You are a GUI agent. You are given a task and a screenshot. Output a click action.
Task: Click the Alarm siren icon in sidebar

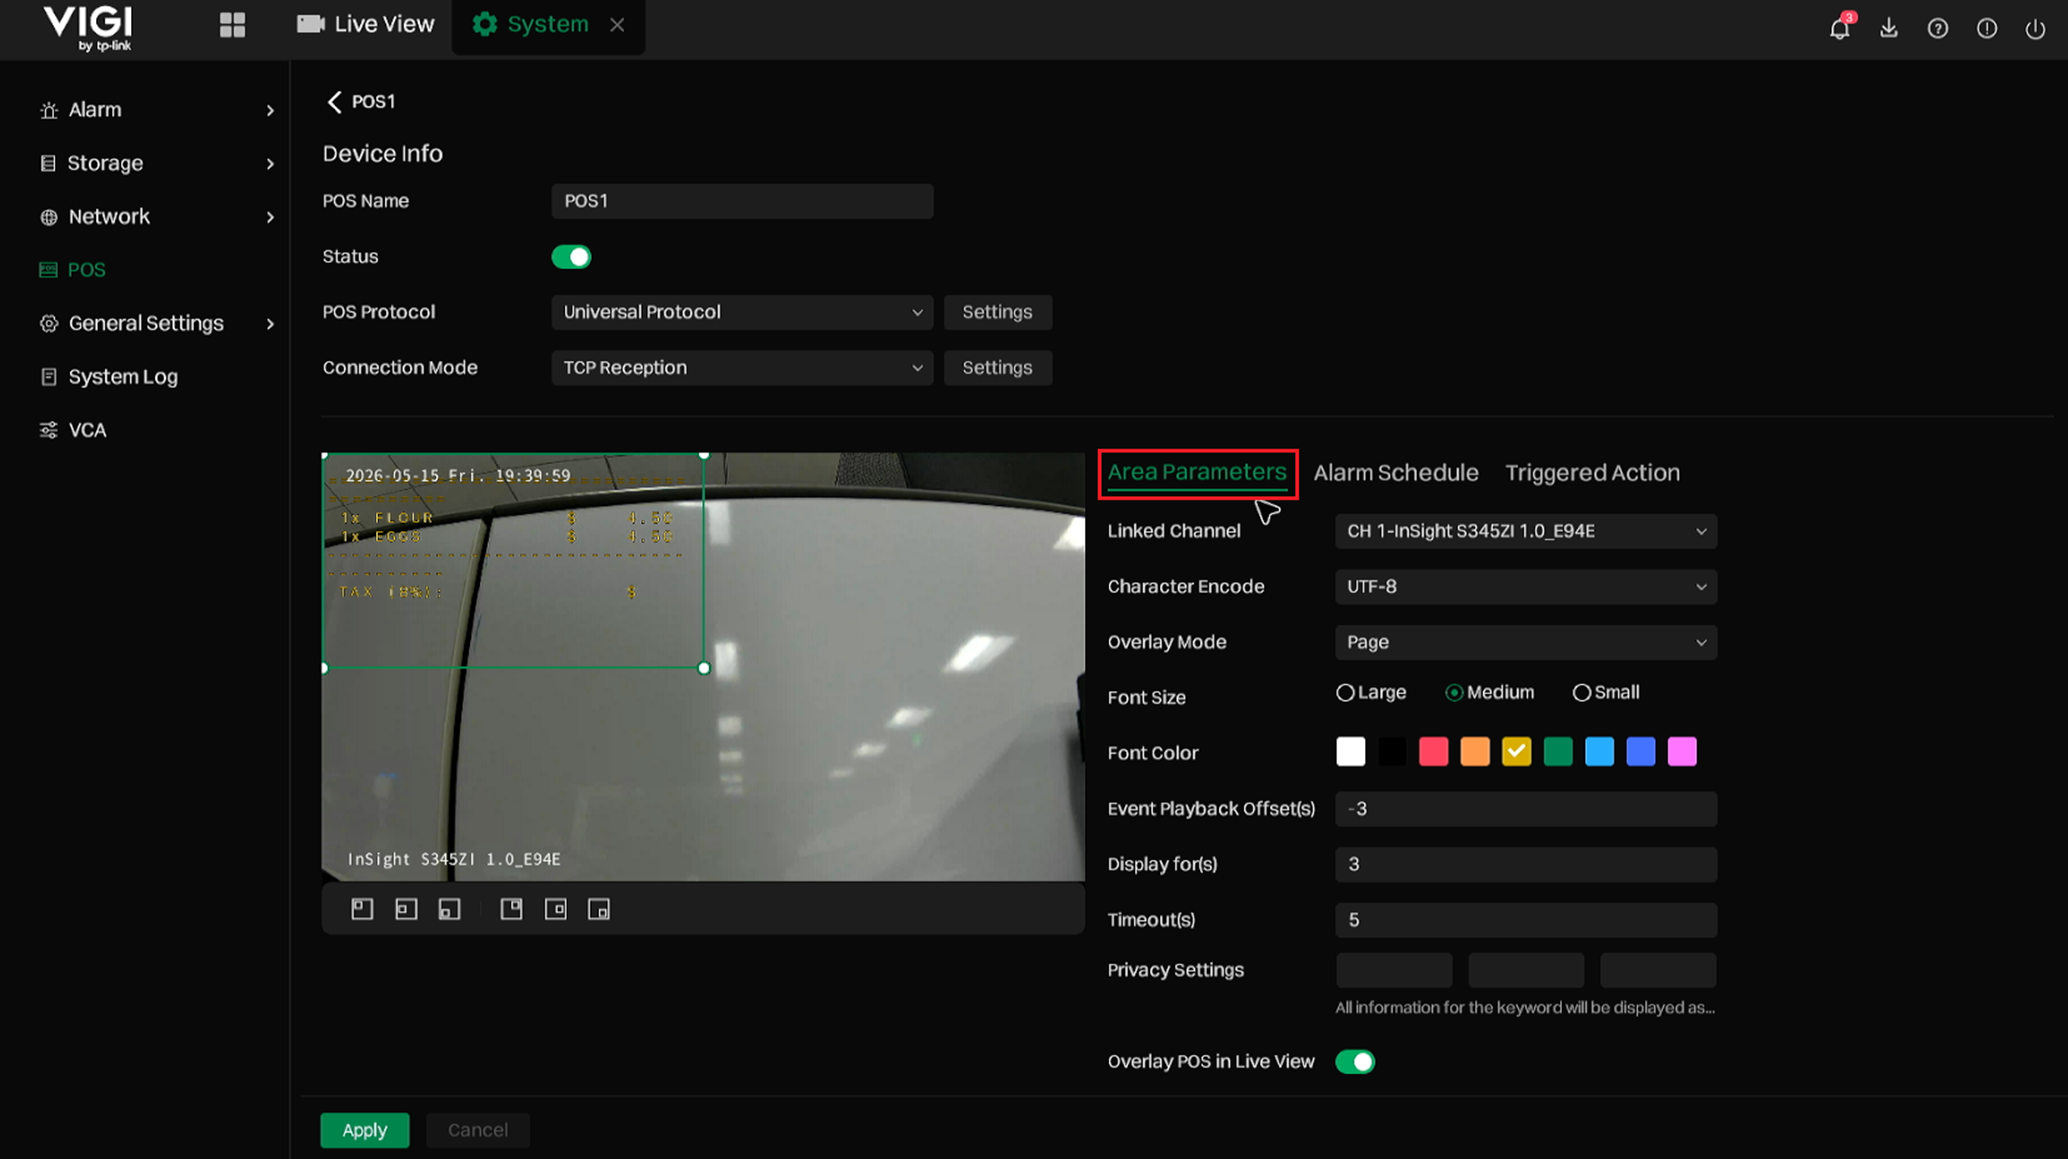point(48,110)
